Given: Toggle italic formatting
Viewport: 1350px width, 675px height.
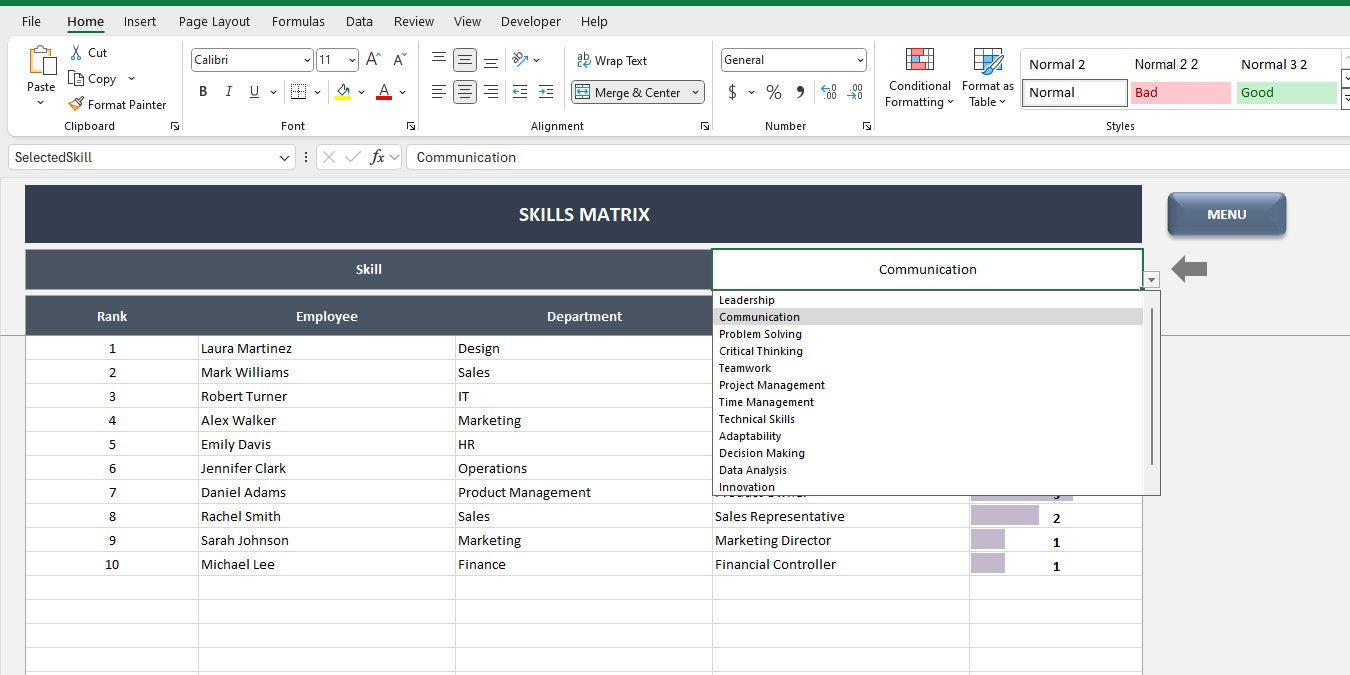Looking at the screenshot, I should pos(229,92).
